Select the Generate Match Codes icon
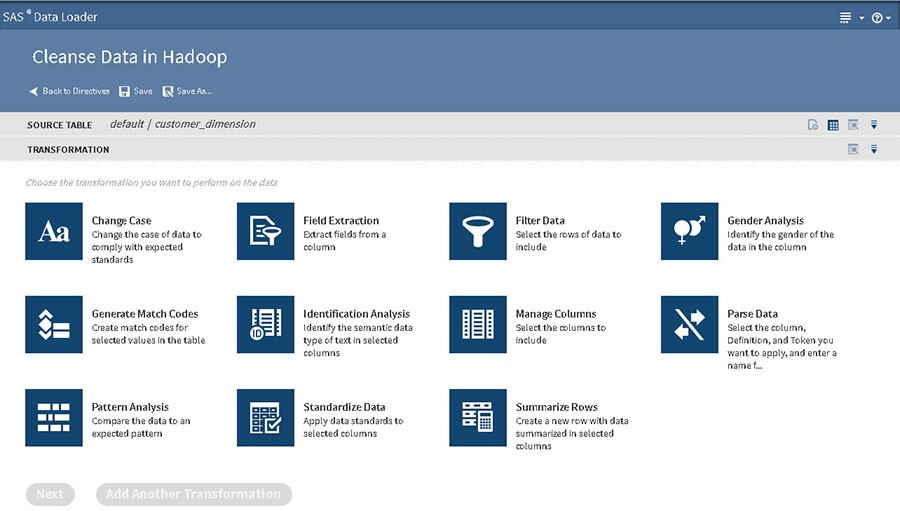The image size is (900, 511). point(54,324)
